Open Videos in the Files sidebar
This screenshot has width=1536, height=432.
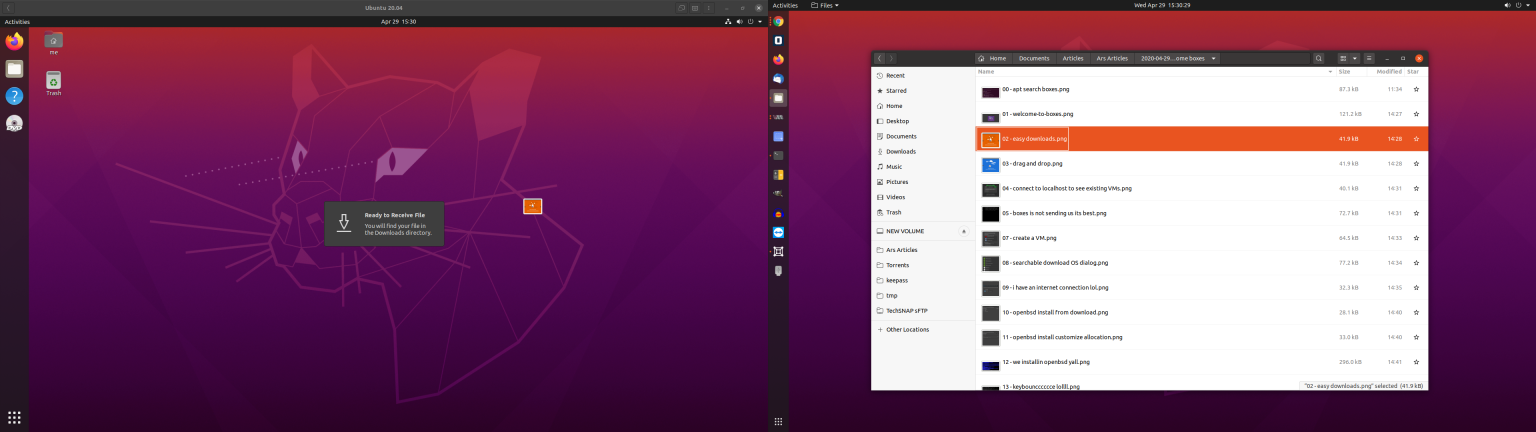[x=923, y=197]
